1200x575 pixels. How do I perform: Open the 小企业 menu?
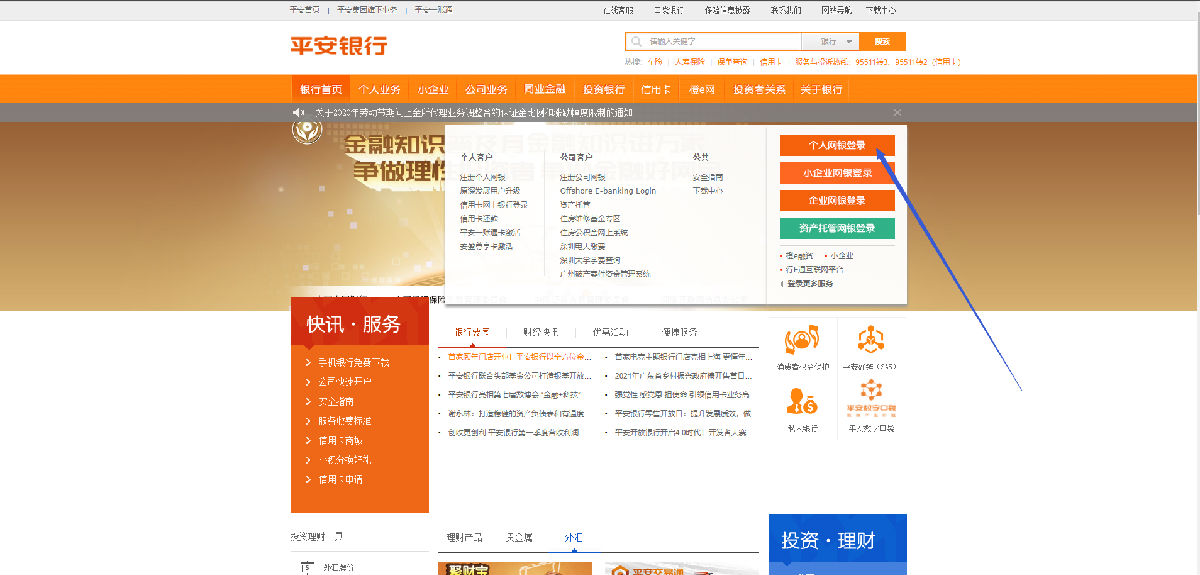(x=433, y=89)
